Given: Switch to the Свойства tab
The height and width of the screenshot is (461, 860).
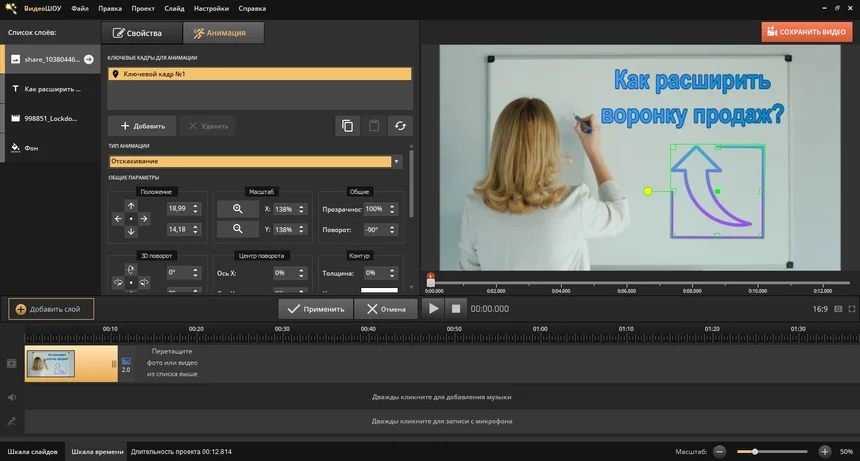Looking at the screenshot, I should (x=142, y=33).
